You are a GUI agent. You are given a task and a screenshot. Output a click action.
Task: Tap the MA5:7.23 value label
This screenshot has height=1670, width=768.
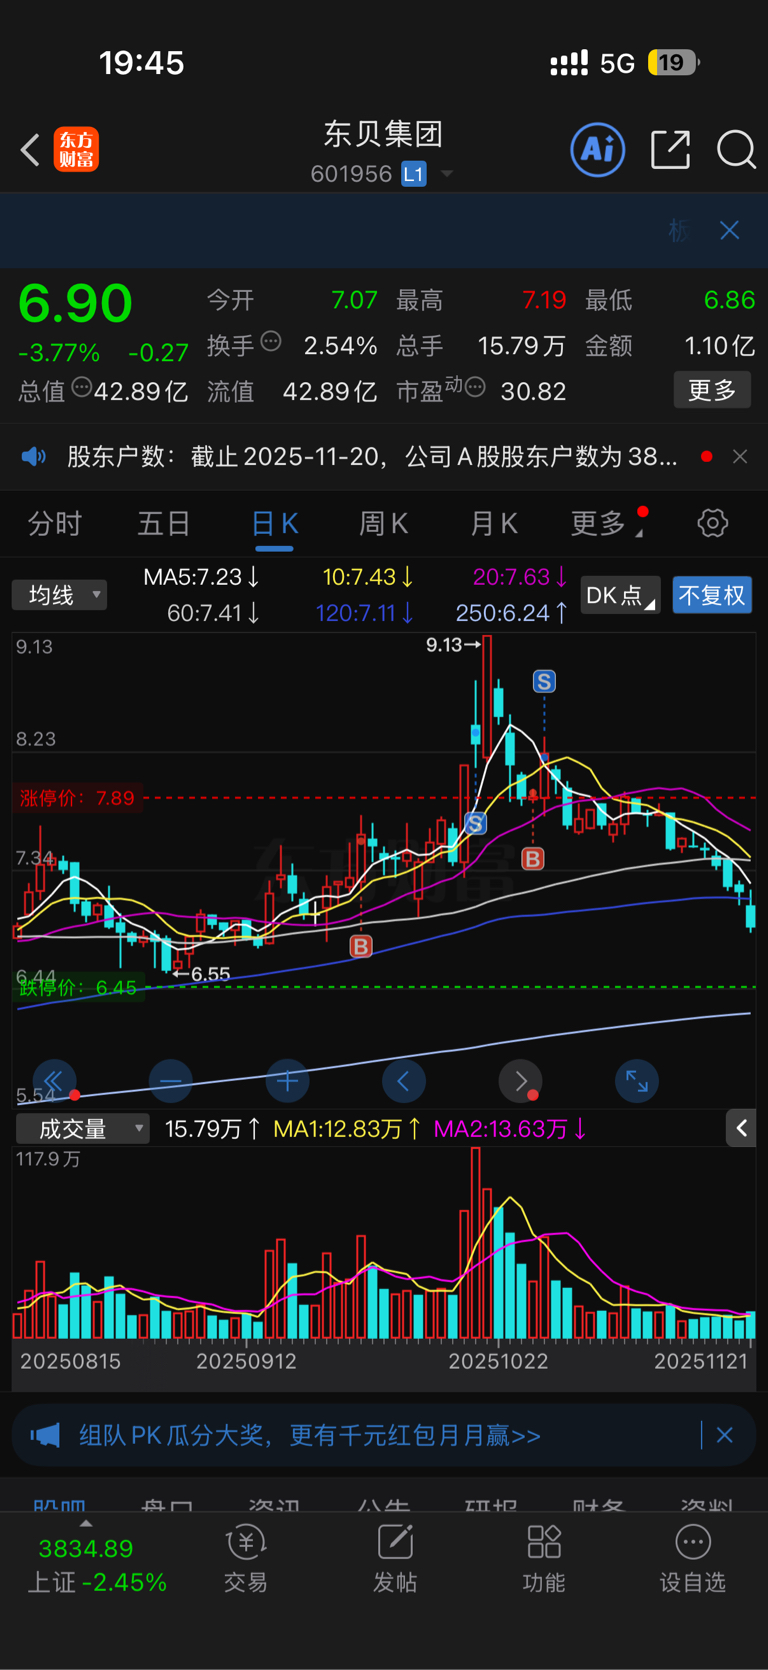(201, 577)
